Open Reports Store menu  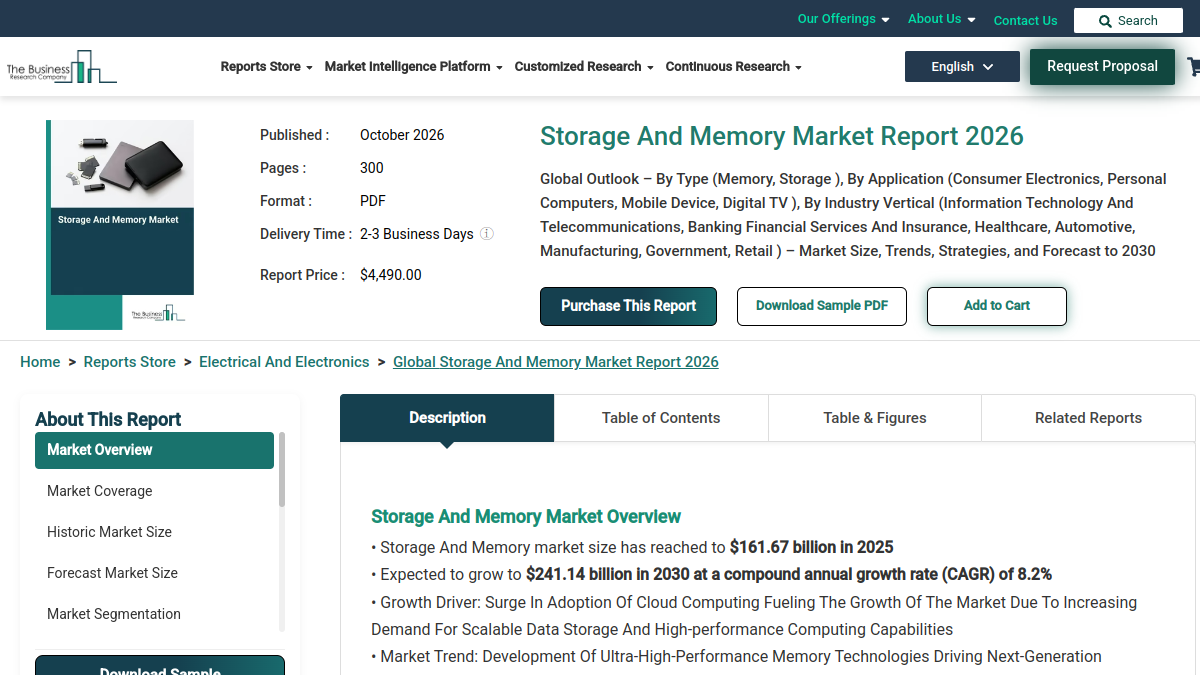pyautogui.click(x=266, y=67)
